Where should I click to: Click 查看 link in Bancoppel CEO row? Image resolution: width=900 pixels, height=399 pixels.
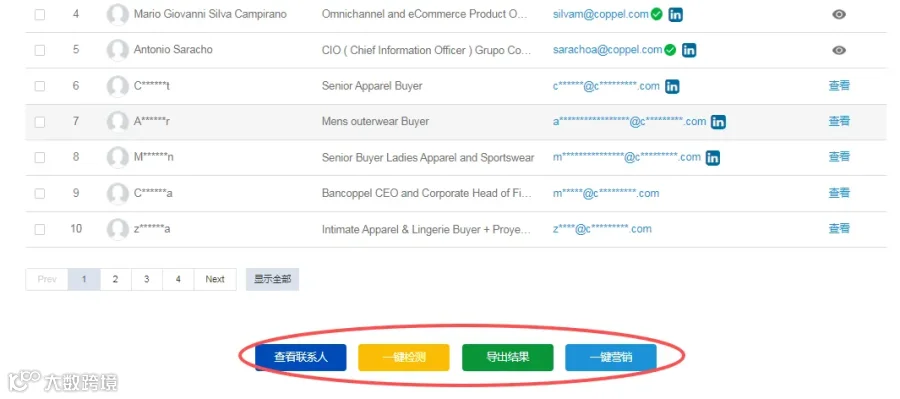click(839, 193)
